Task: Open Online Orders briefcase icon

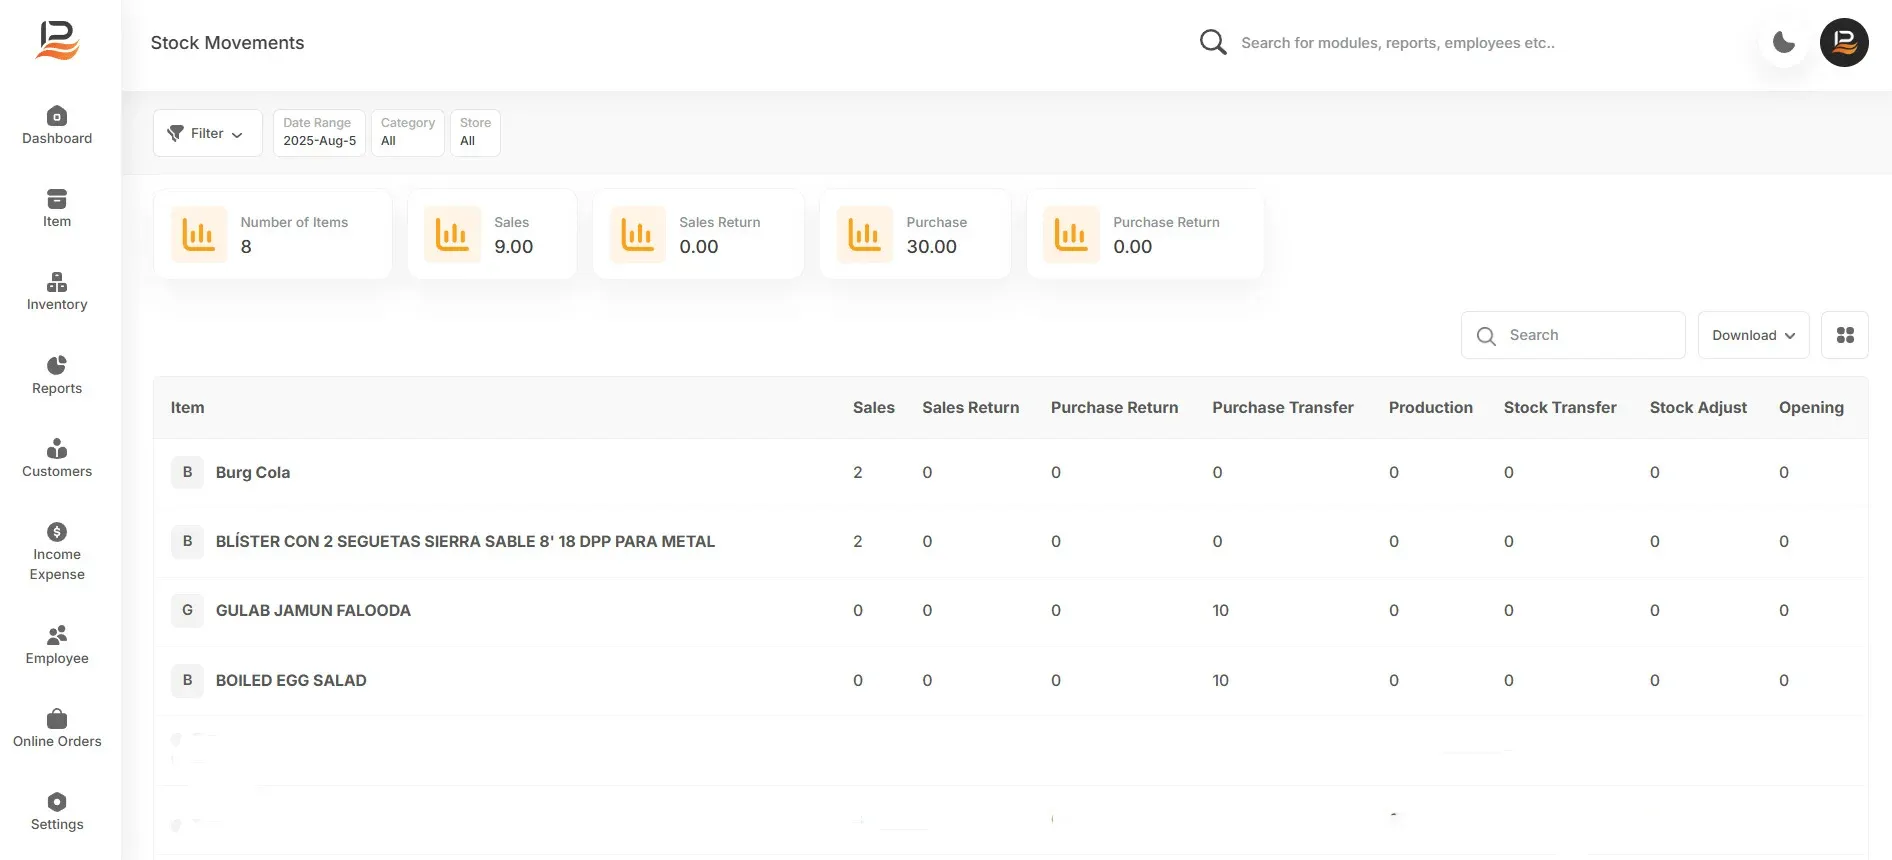Action: 57,719
